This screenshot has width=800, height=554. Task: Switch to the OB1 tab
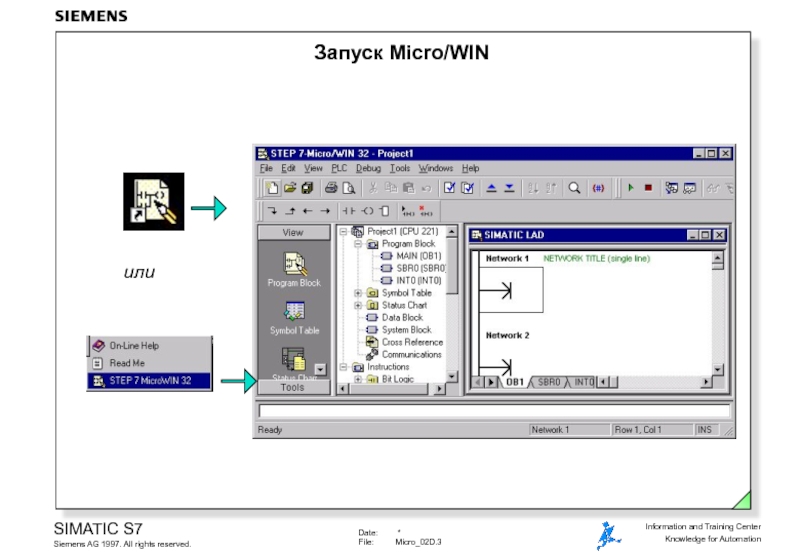(514, 382)
